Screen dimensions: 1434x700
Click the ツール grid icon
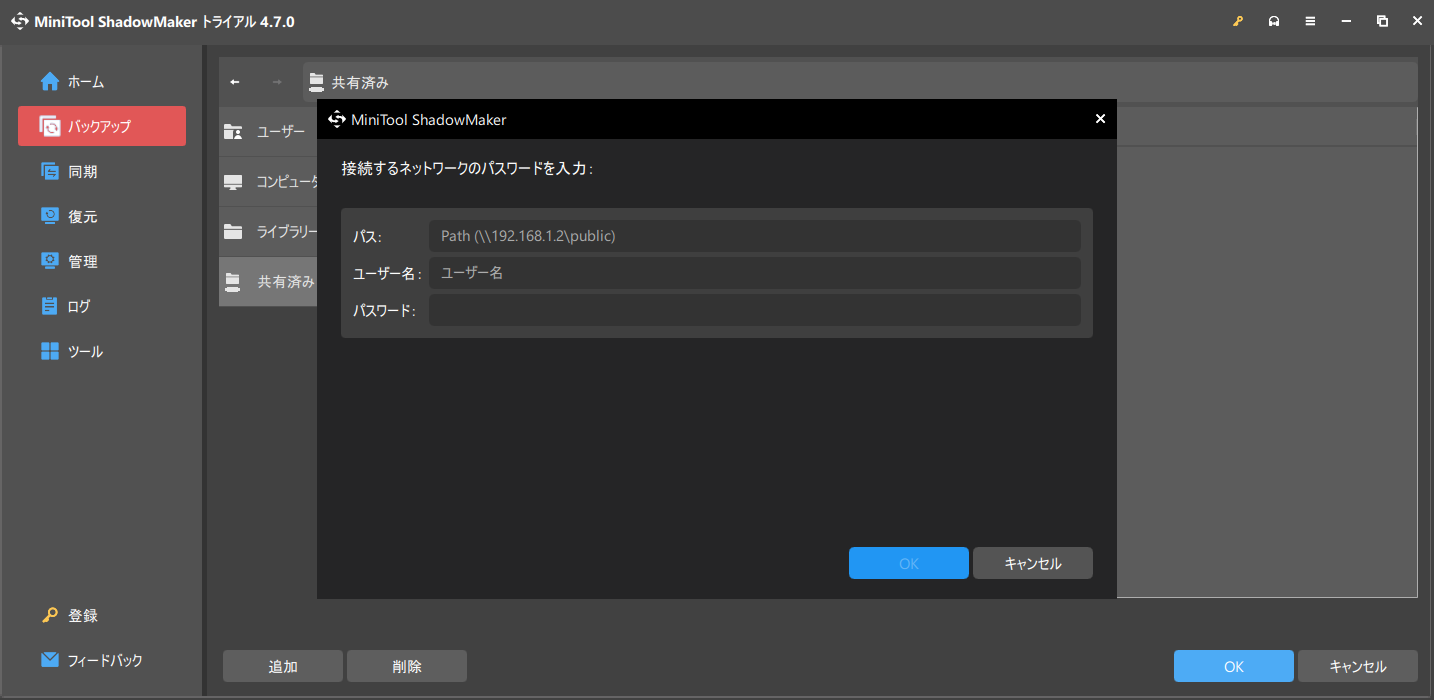click(50, 351)
